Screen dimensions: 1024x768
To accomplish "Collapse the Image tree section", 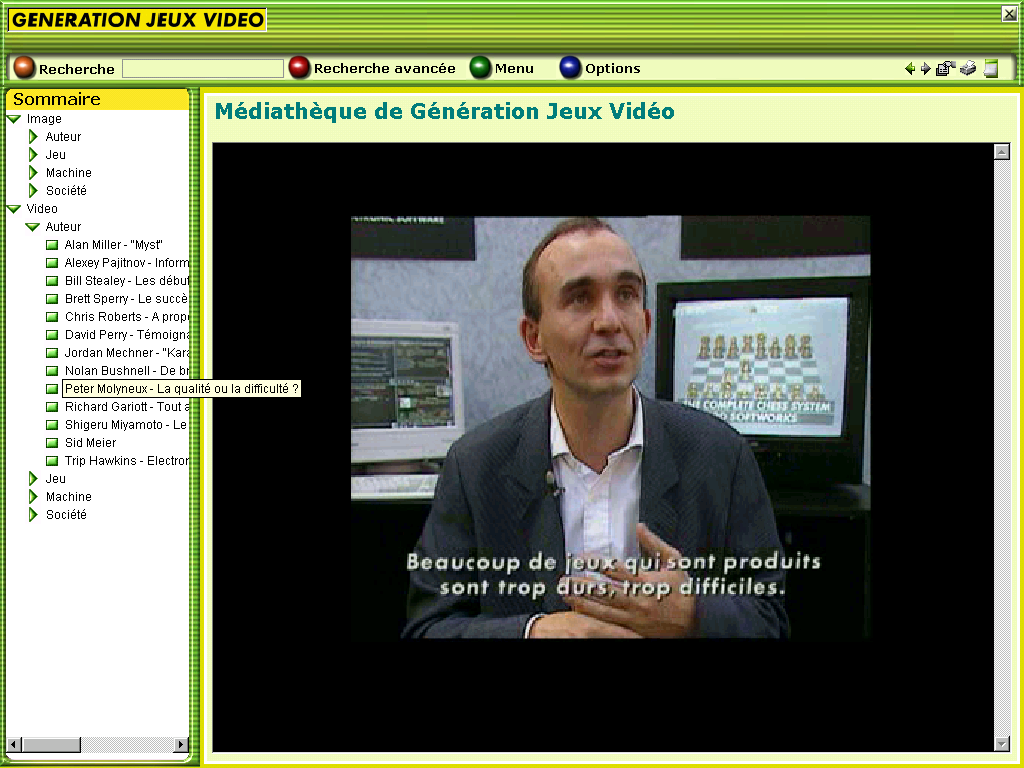I will tap(14, 119).
